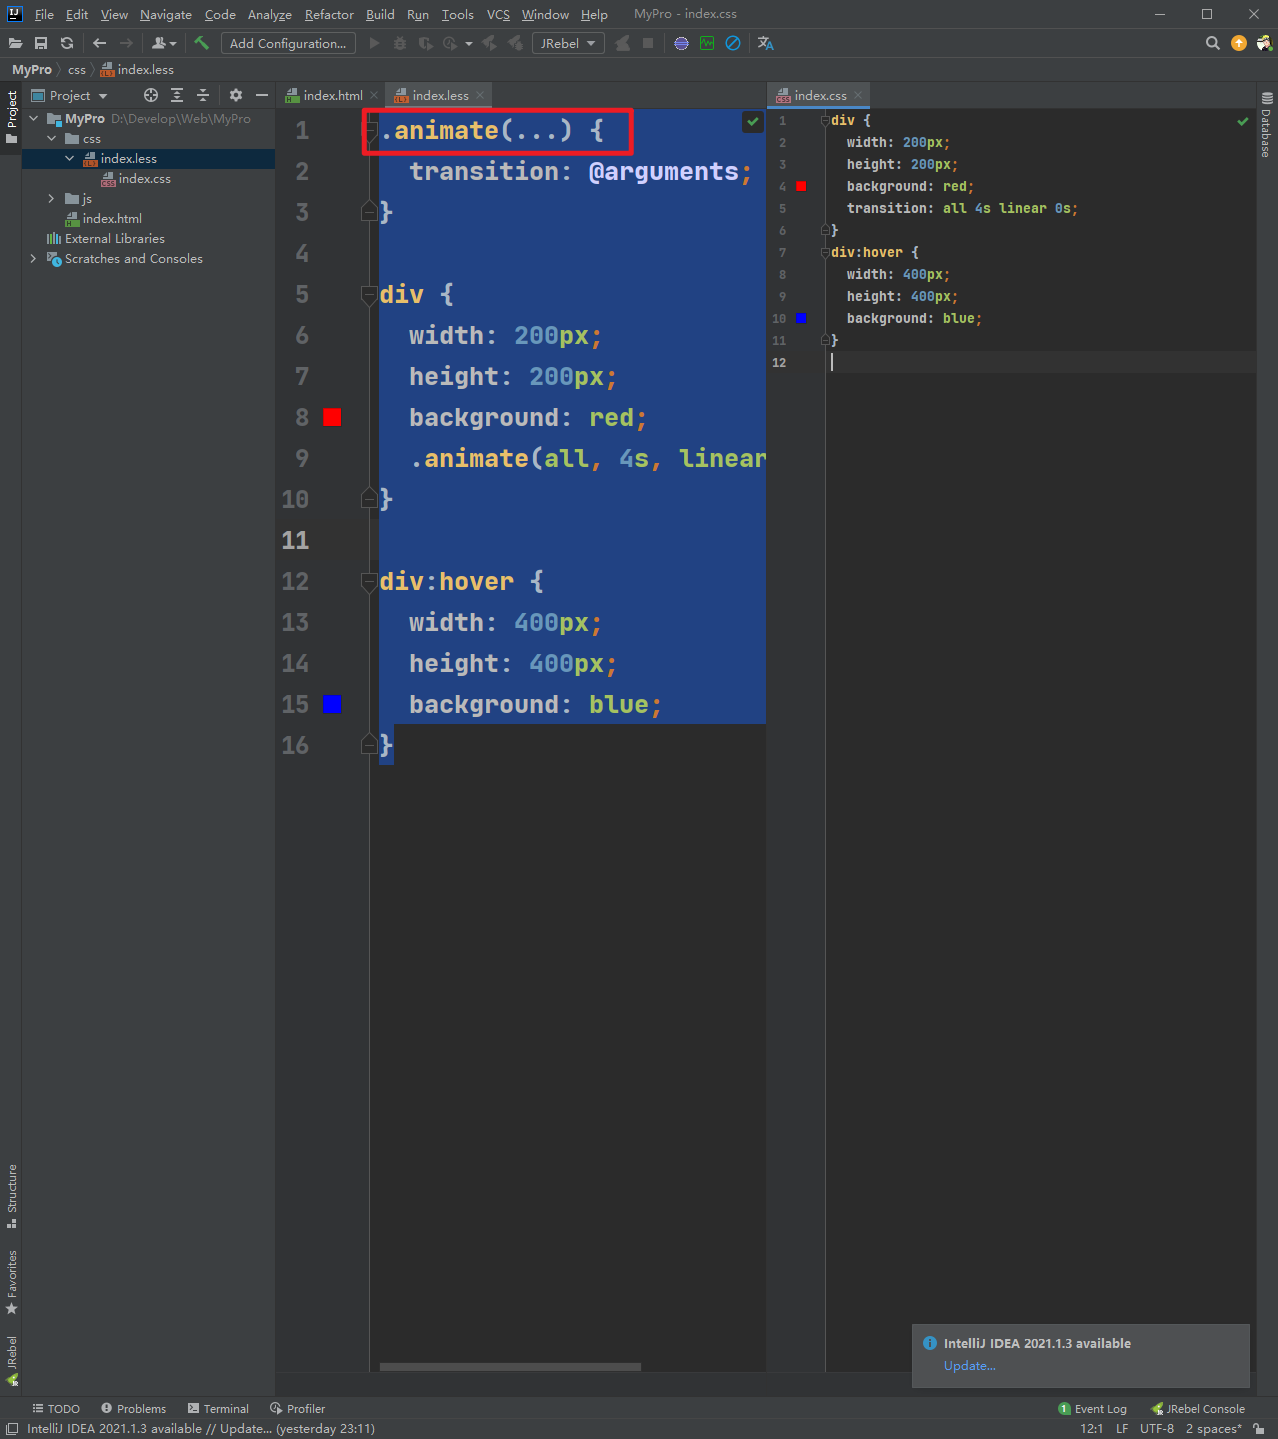1278x1439 pixels.
Task: Click the green inspection checkmark in index.less
Action: 753,121
